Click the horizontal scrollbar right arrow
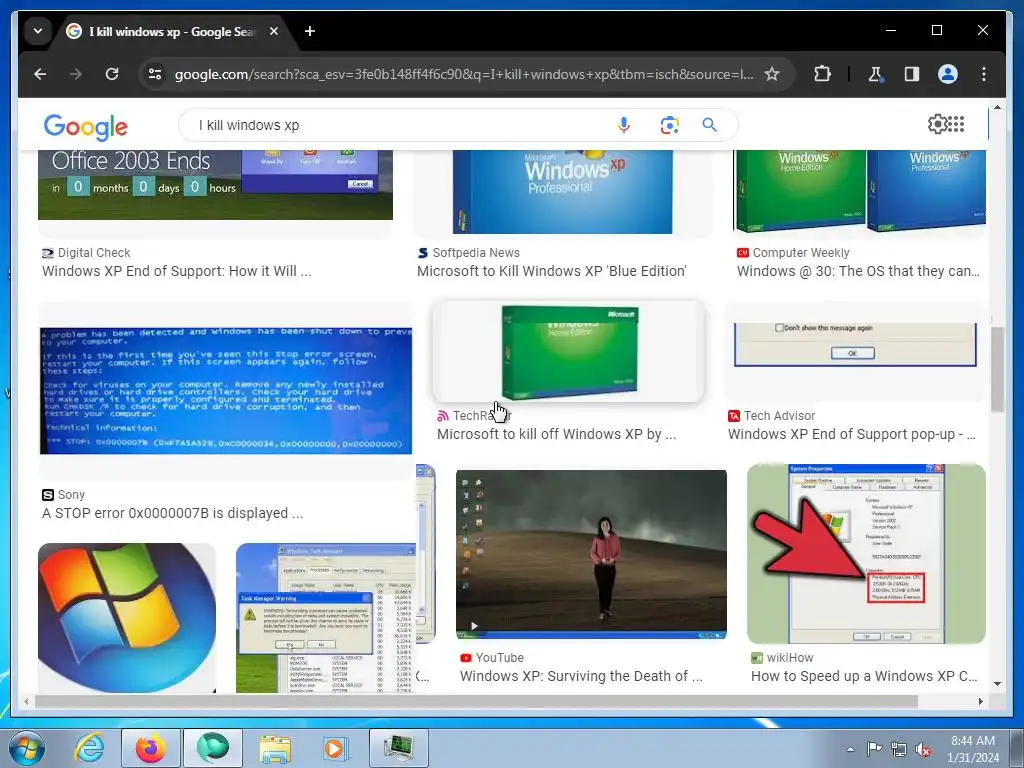Image resolution: width=1024 pixels, height=768 pixels. [980, 701]
